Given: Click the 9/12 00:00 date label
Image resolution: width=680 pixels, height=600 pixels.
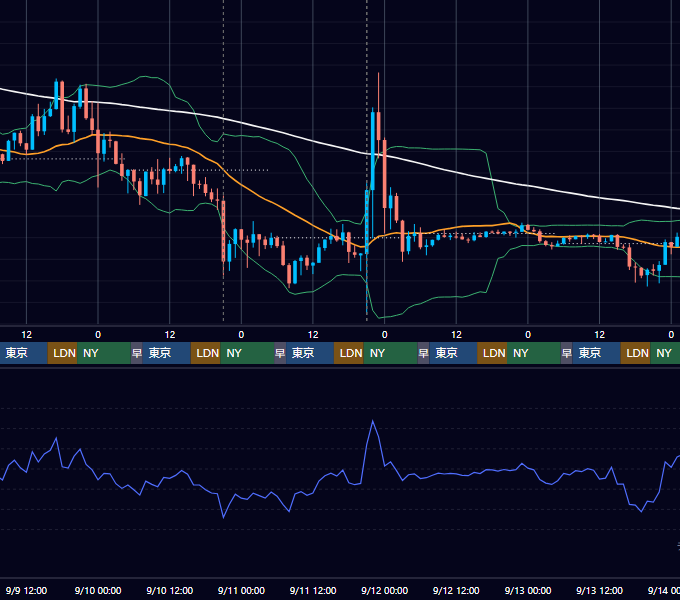Looking at the screenshot, I should tap(385, 590).
